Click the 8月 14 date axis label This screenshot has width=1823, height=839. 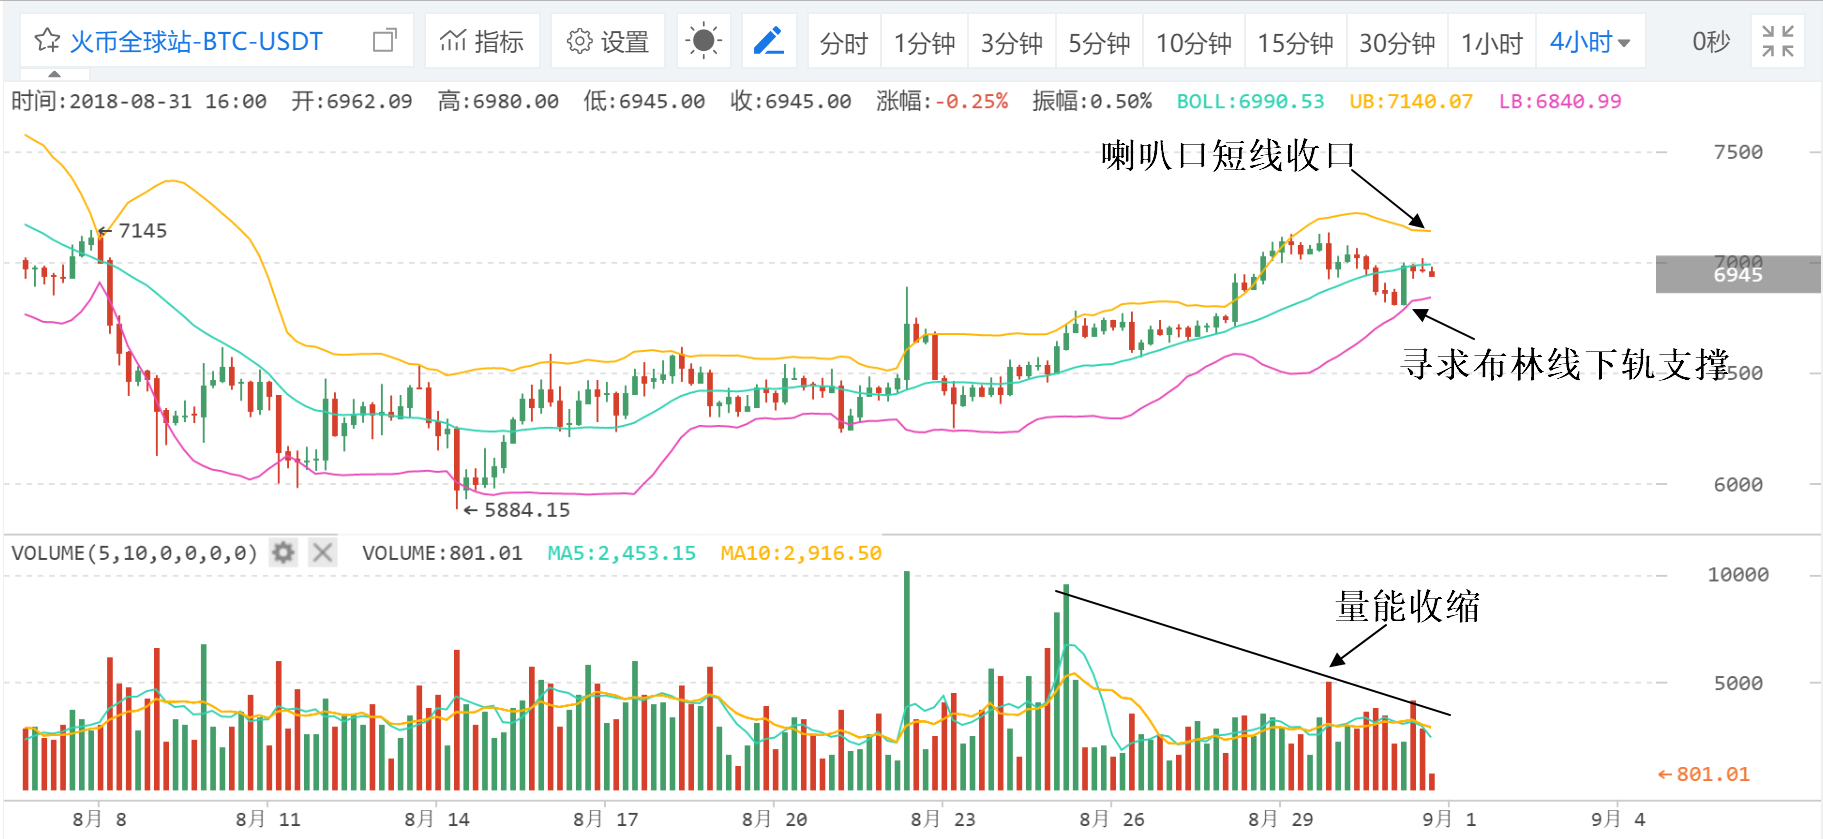coord(436,819)
